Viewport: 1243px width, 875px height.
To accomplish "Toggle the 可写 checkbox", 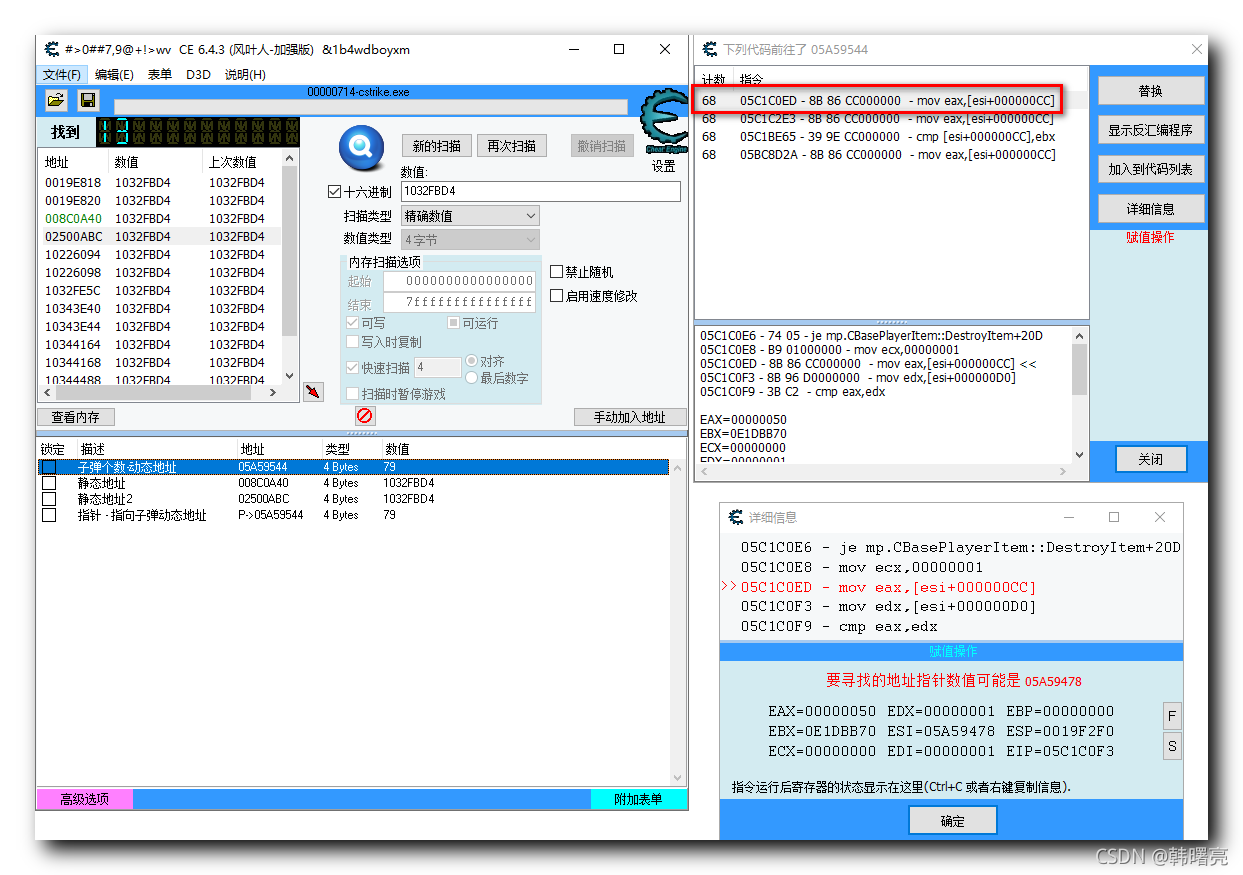I will click(x=352, y=323).
